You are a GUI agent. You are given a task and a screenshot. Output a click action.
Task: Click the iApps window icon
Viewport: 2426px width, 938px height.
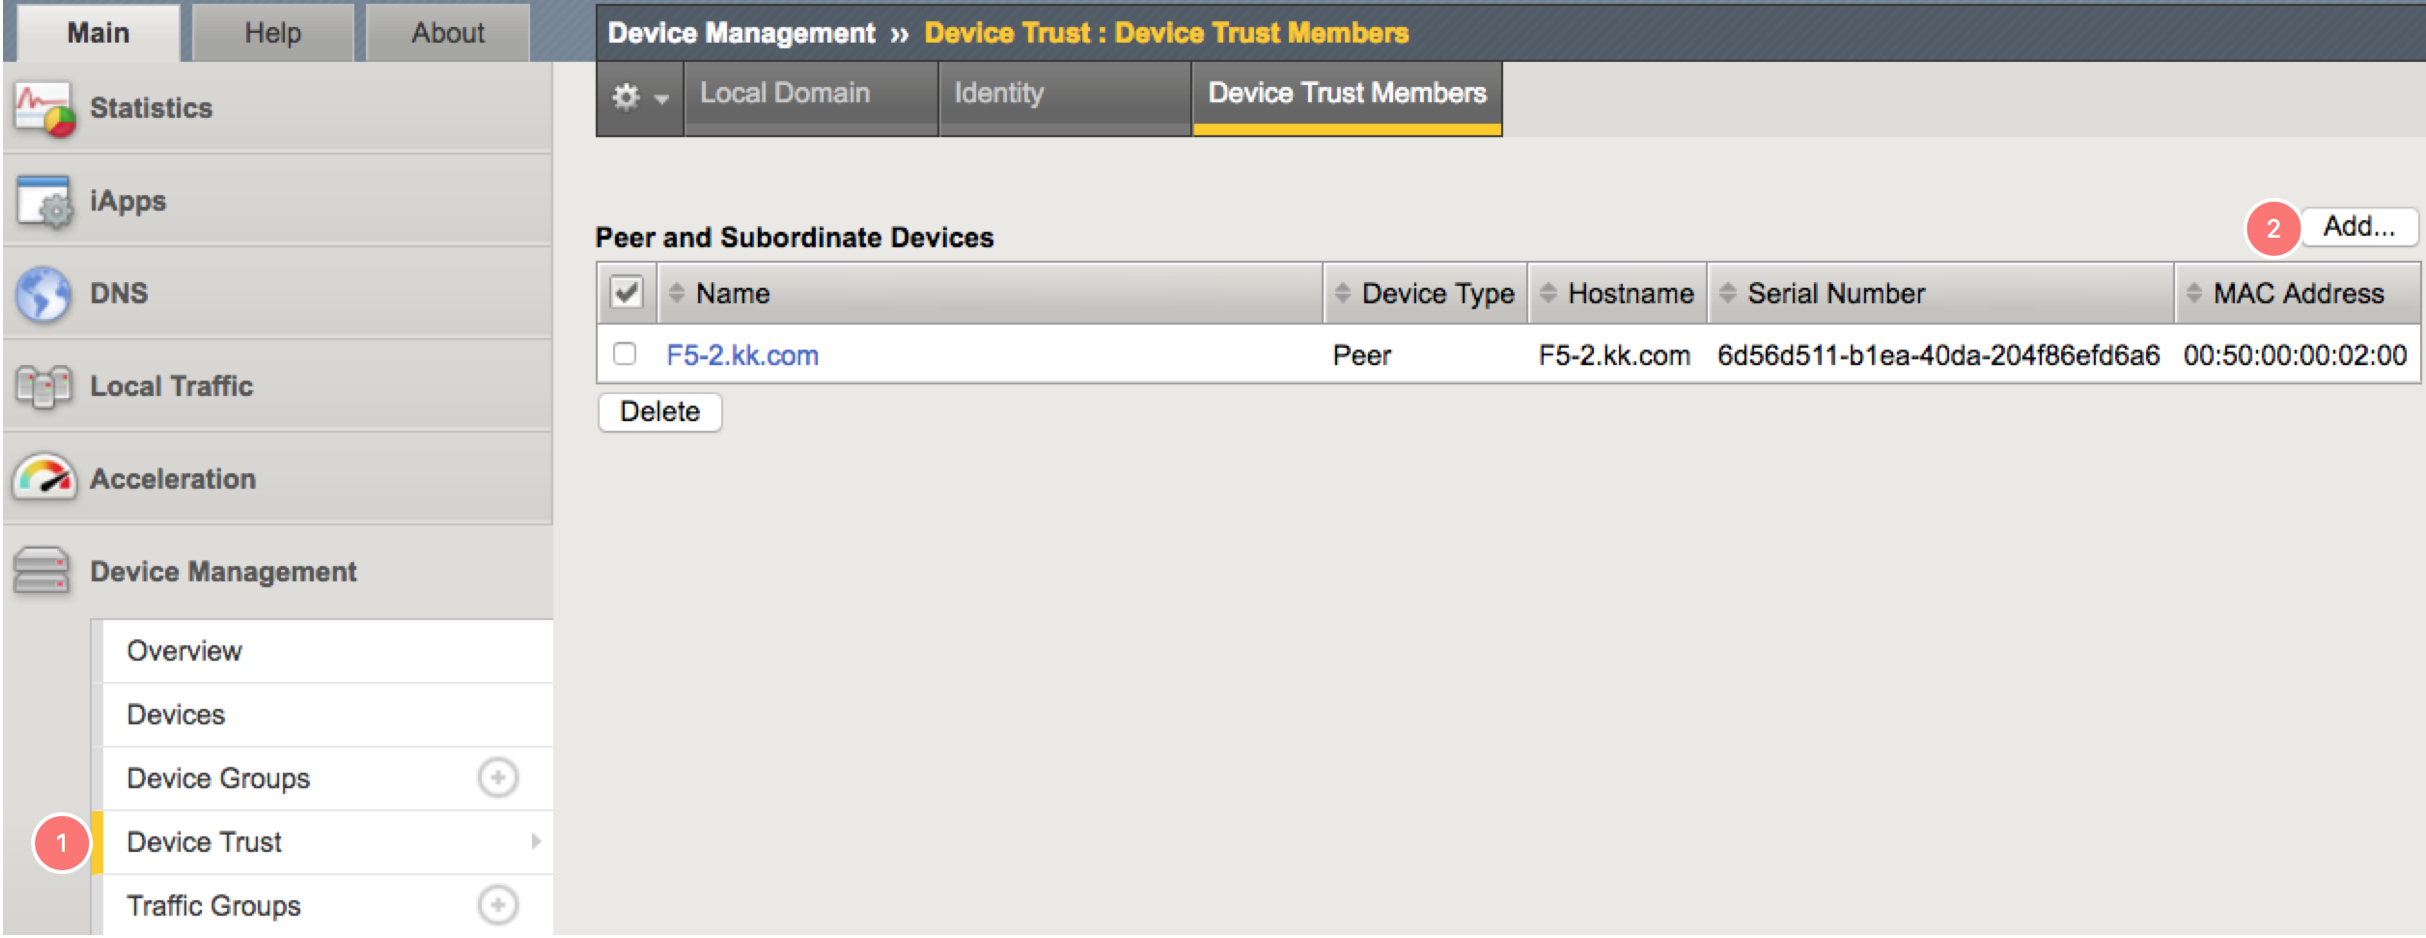pos(44,201)
